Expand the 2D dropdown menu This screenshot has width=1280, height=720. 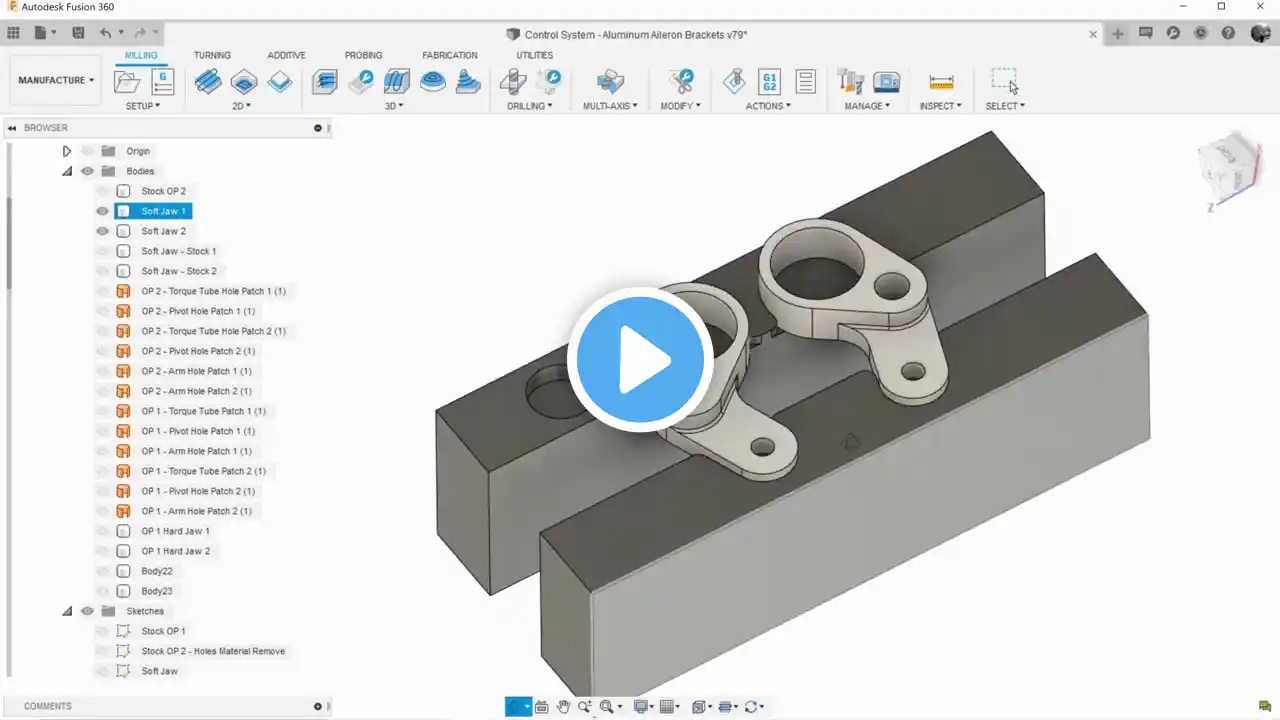click(x=241, y=106)
